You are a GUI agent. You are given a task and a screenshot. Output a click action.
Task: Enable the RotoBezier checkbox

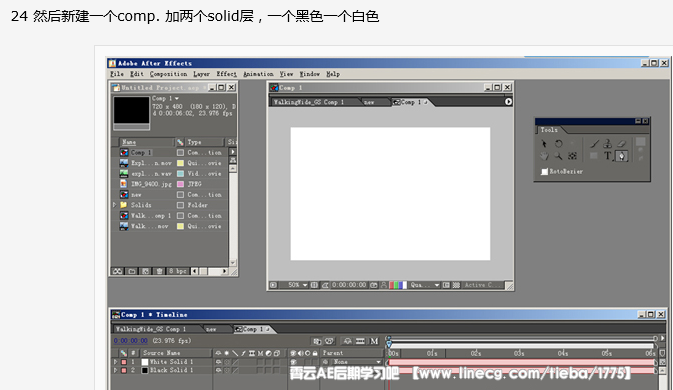point(545,172)
